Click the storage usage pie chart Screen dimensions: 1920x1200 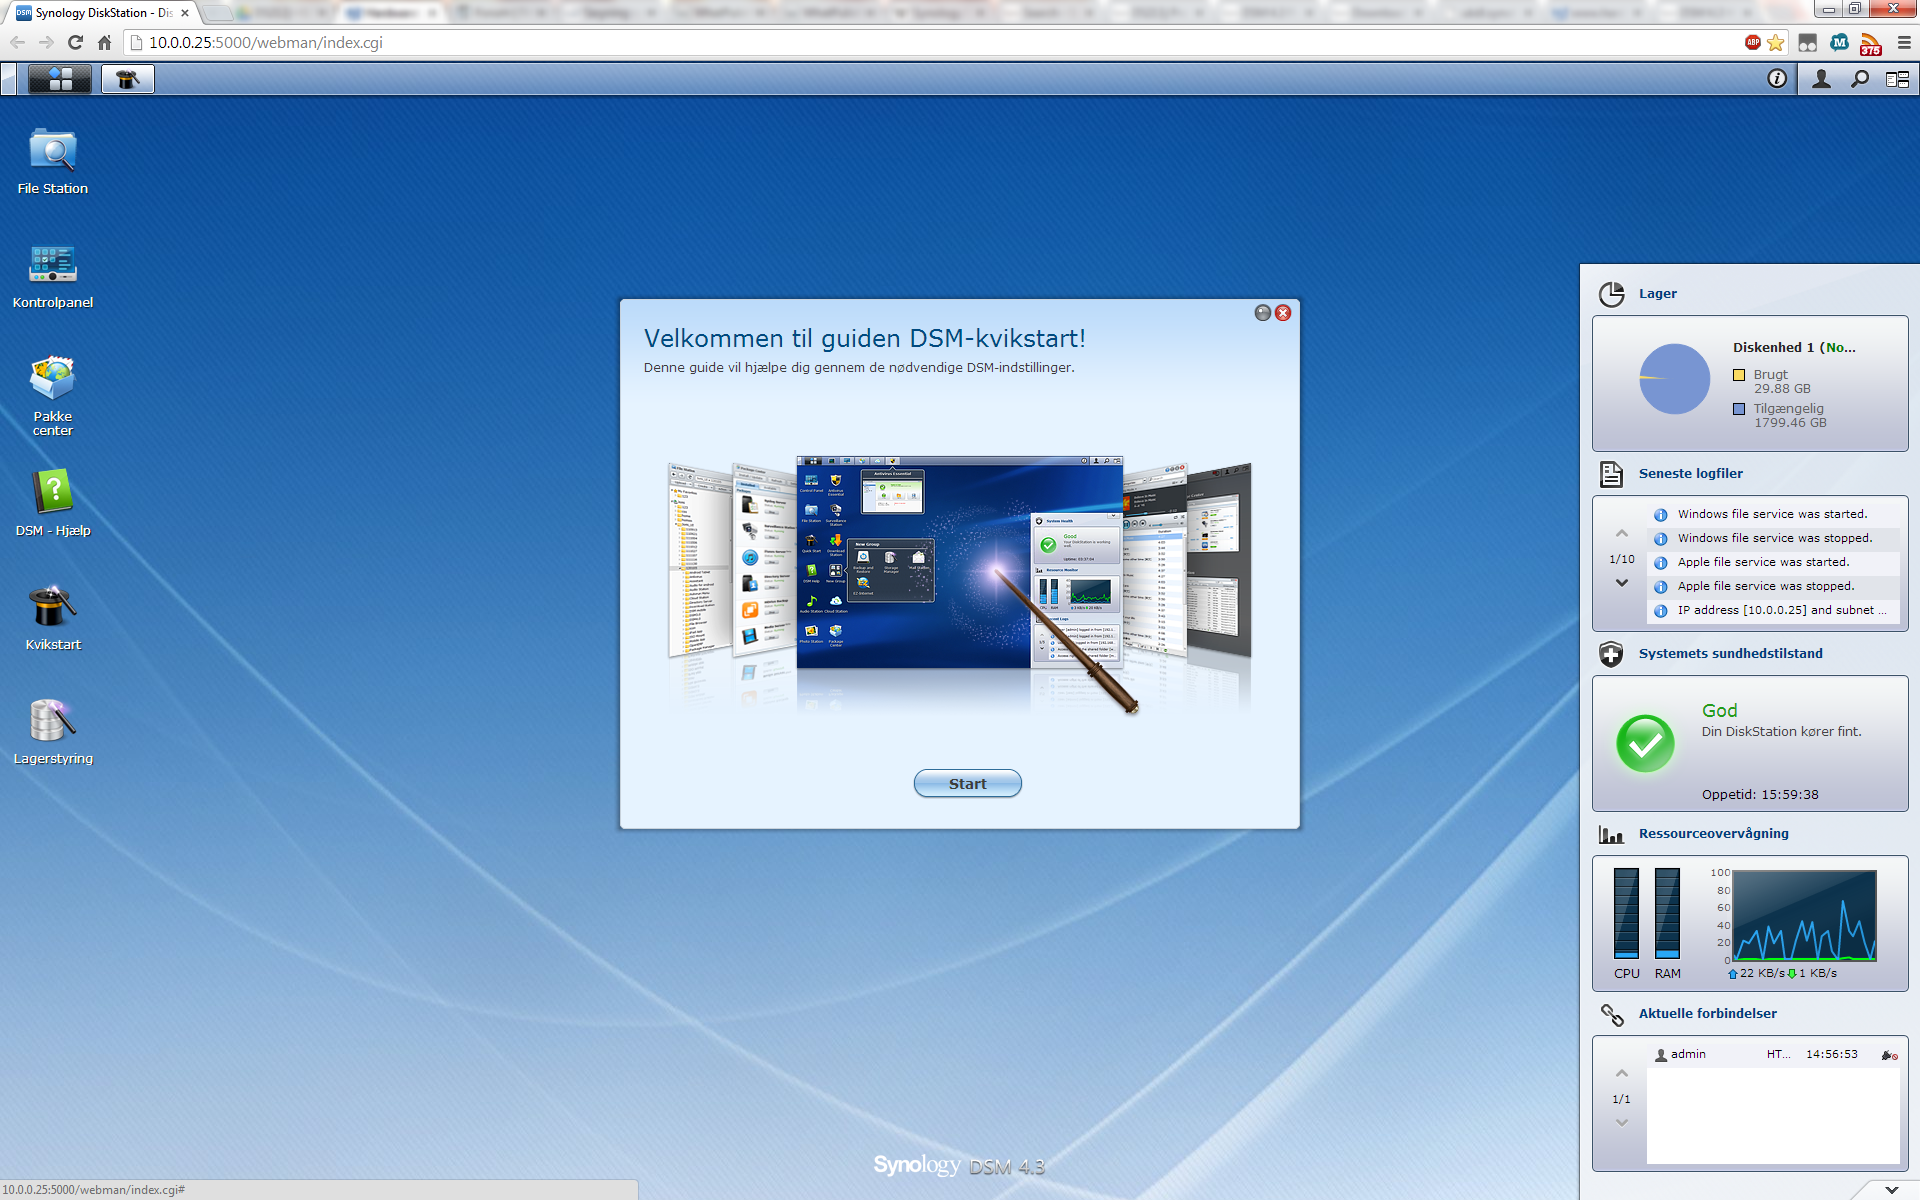click(1674, 379)
